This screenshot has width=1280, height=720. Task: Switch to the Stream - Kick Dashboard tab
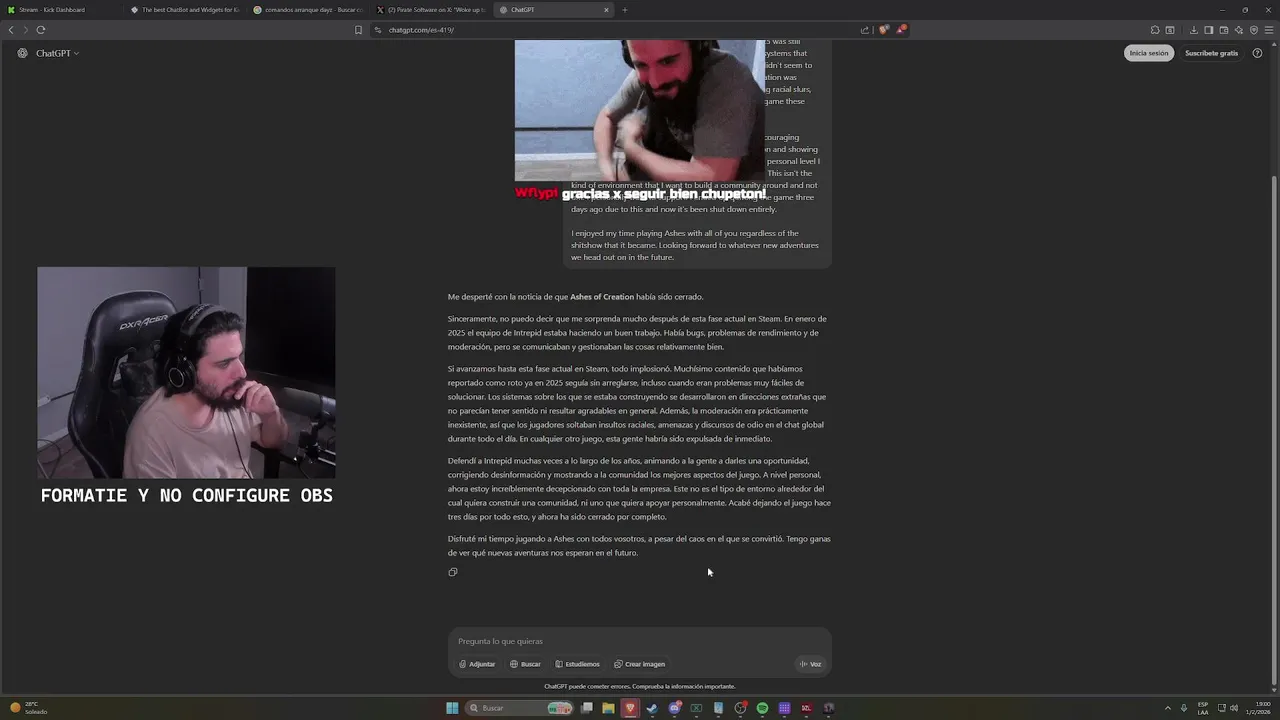62,10
